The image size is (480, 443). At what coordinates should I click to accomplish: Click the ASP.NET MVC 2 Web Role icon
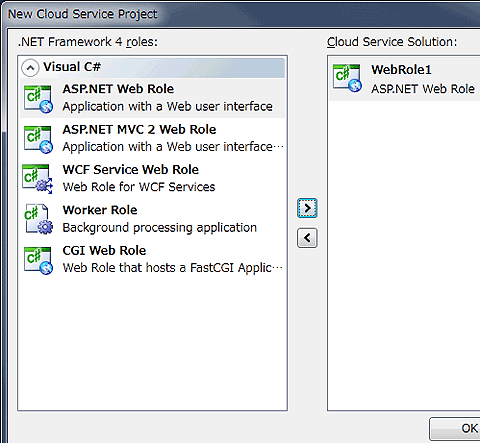coord(38,139)
